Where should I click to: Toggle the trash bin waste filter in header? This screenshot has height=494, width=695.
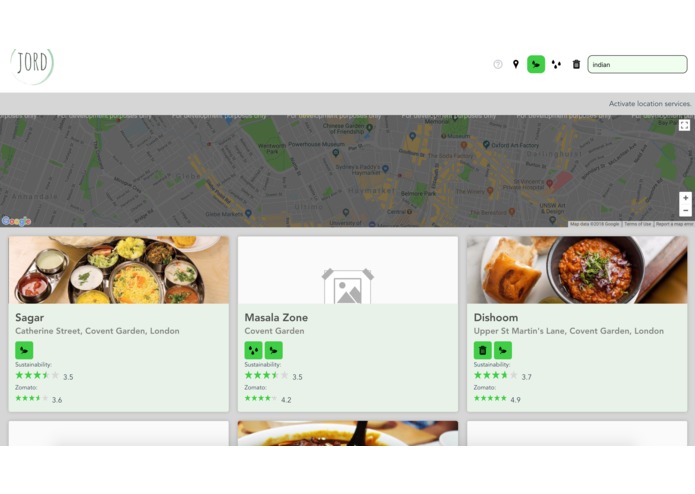(x=576, y=64)
